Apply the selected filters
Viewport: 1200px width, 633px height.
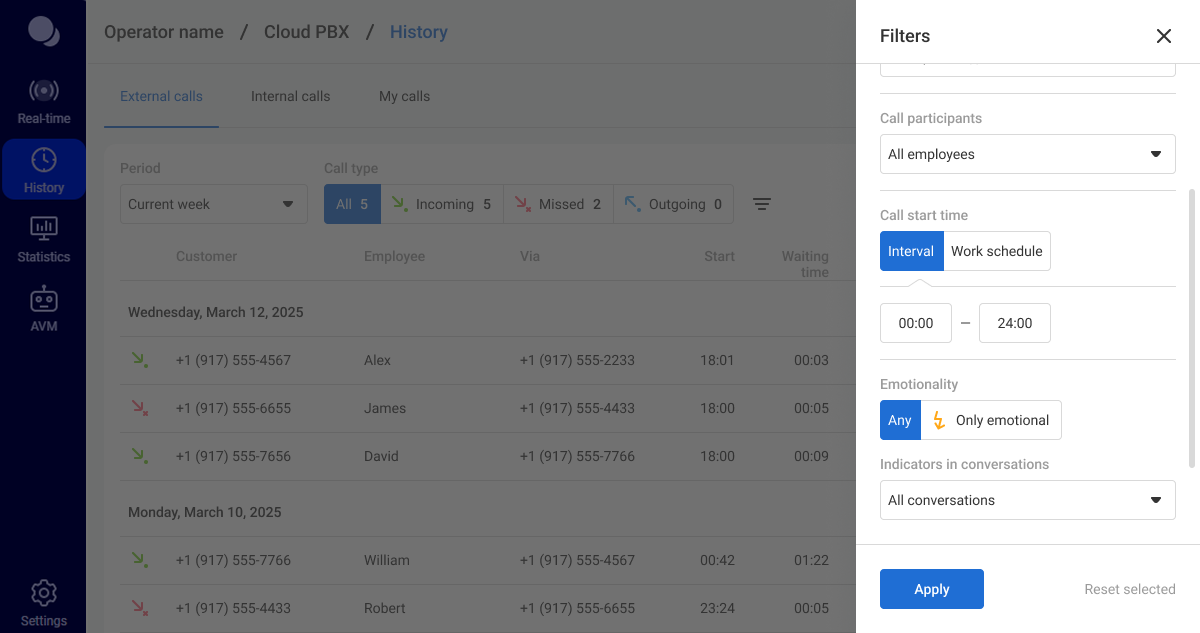tap(932, 589)
